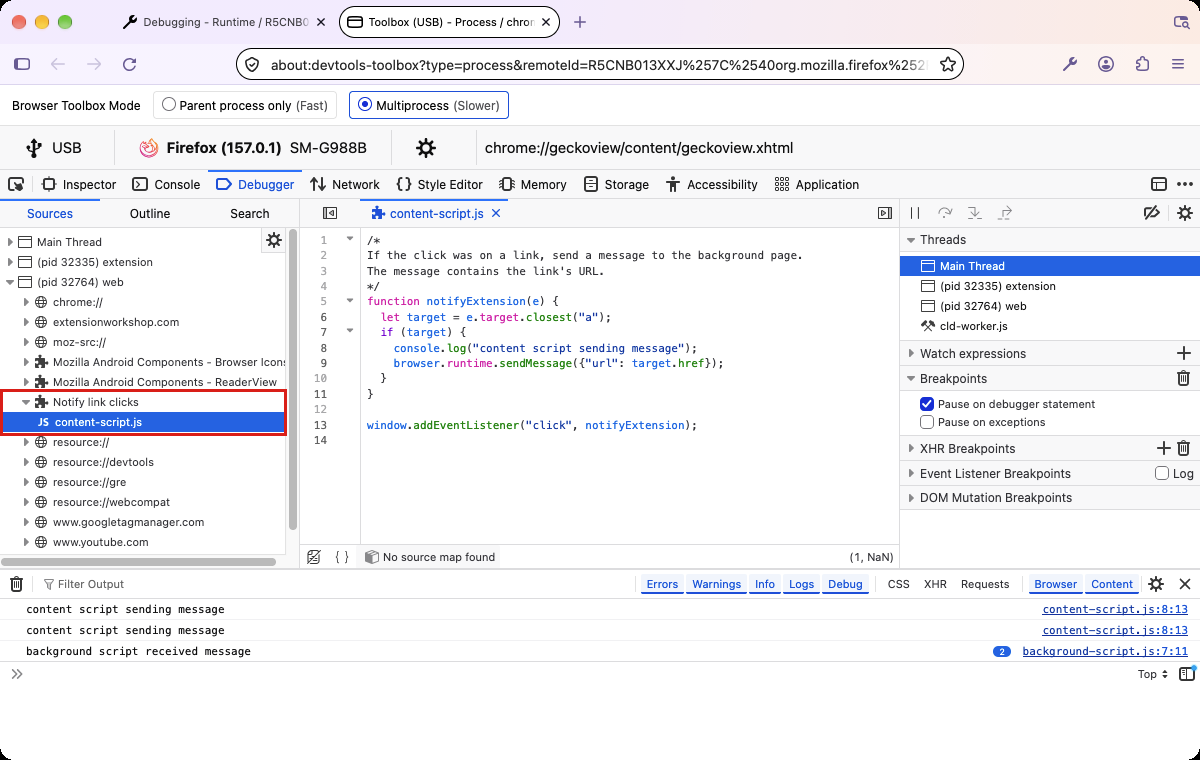This screenshot has width=1200, height=760.
Task: Toggle console sidebar editor mode icon
Action: pos(1186,674)
